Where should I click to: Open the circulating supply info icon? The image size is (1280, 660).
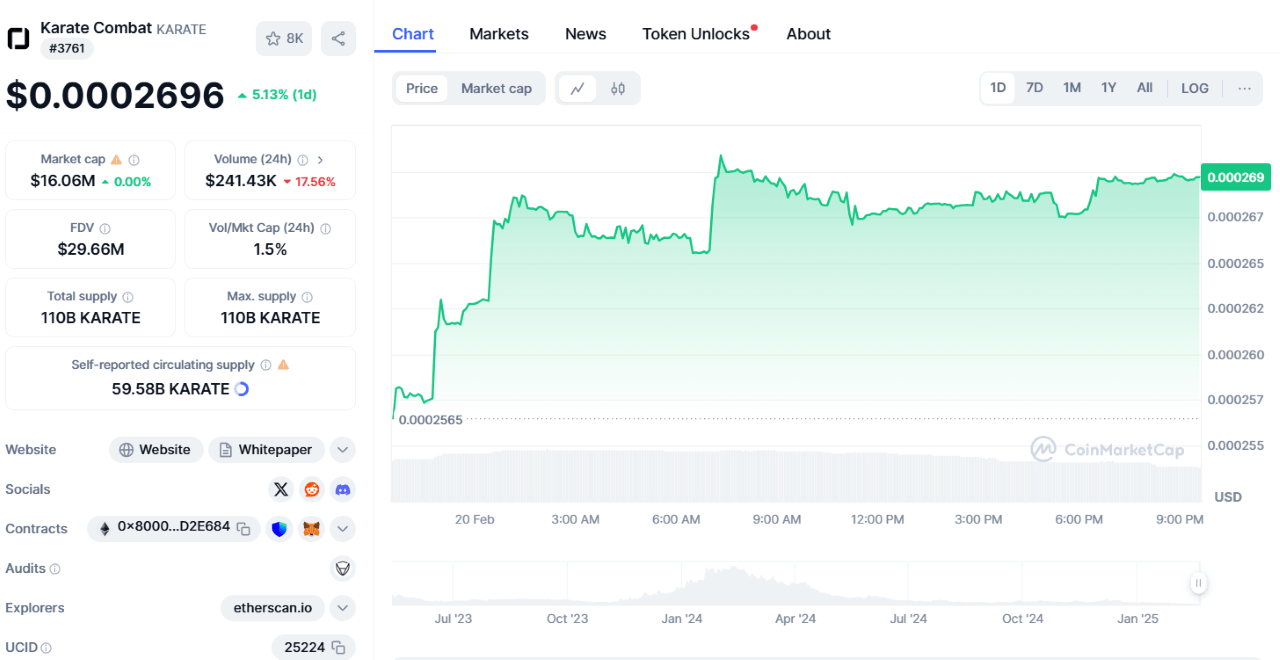pyautogui.click(x=265, y=365)
